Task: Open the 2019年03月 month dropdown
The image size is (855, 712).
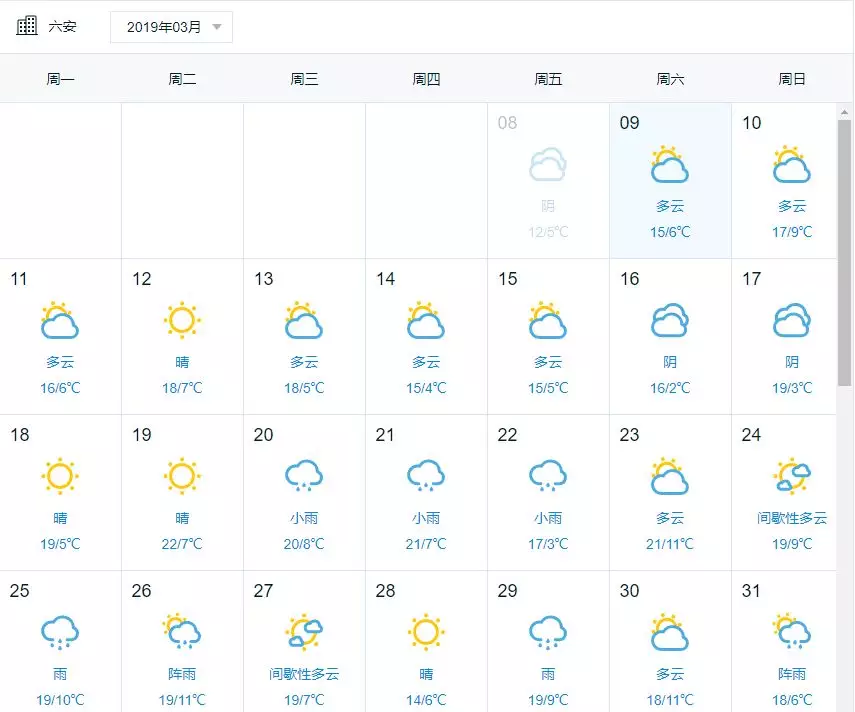Action: pyautogui.click(x=171, y=27)
